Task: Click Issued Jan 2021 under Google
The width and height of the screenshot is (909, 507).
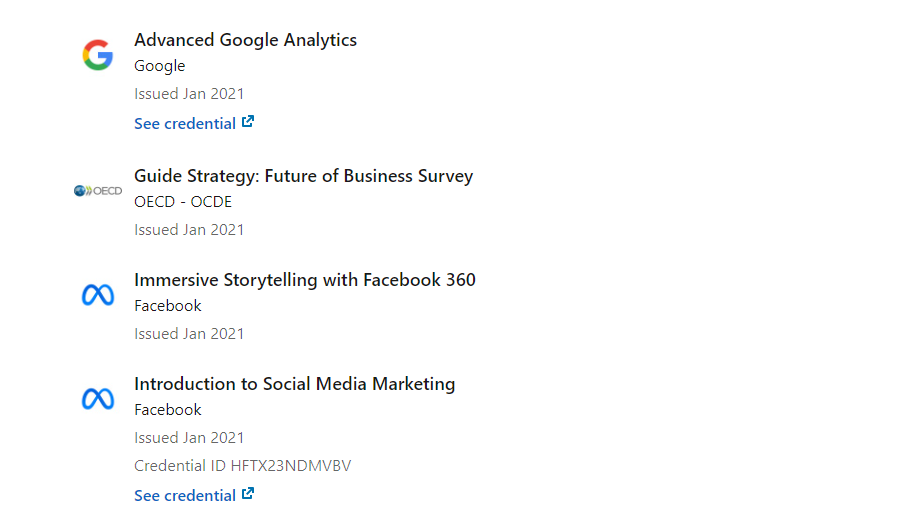Action: (x=189, y=94)
